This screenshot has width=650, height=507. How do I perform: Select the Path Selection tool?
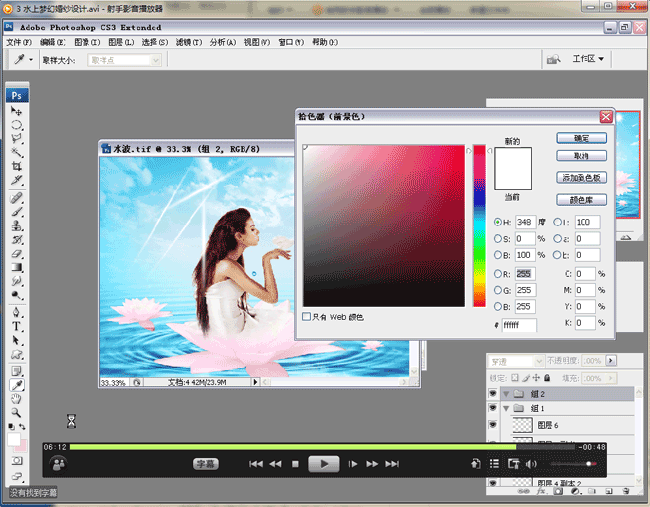click(x=17, y=340)
